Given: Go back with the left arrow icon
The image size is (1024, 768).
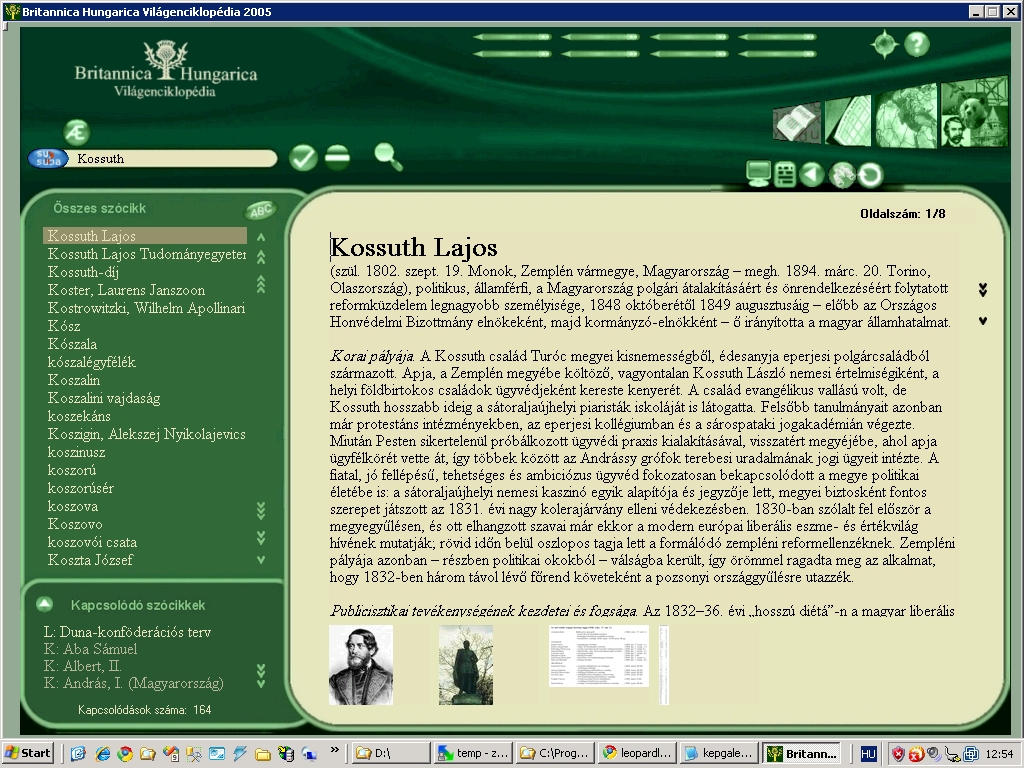Looking at the screenshot, I should coord(812,174).
